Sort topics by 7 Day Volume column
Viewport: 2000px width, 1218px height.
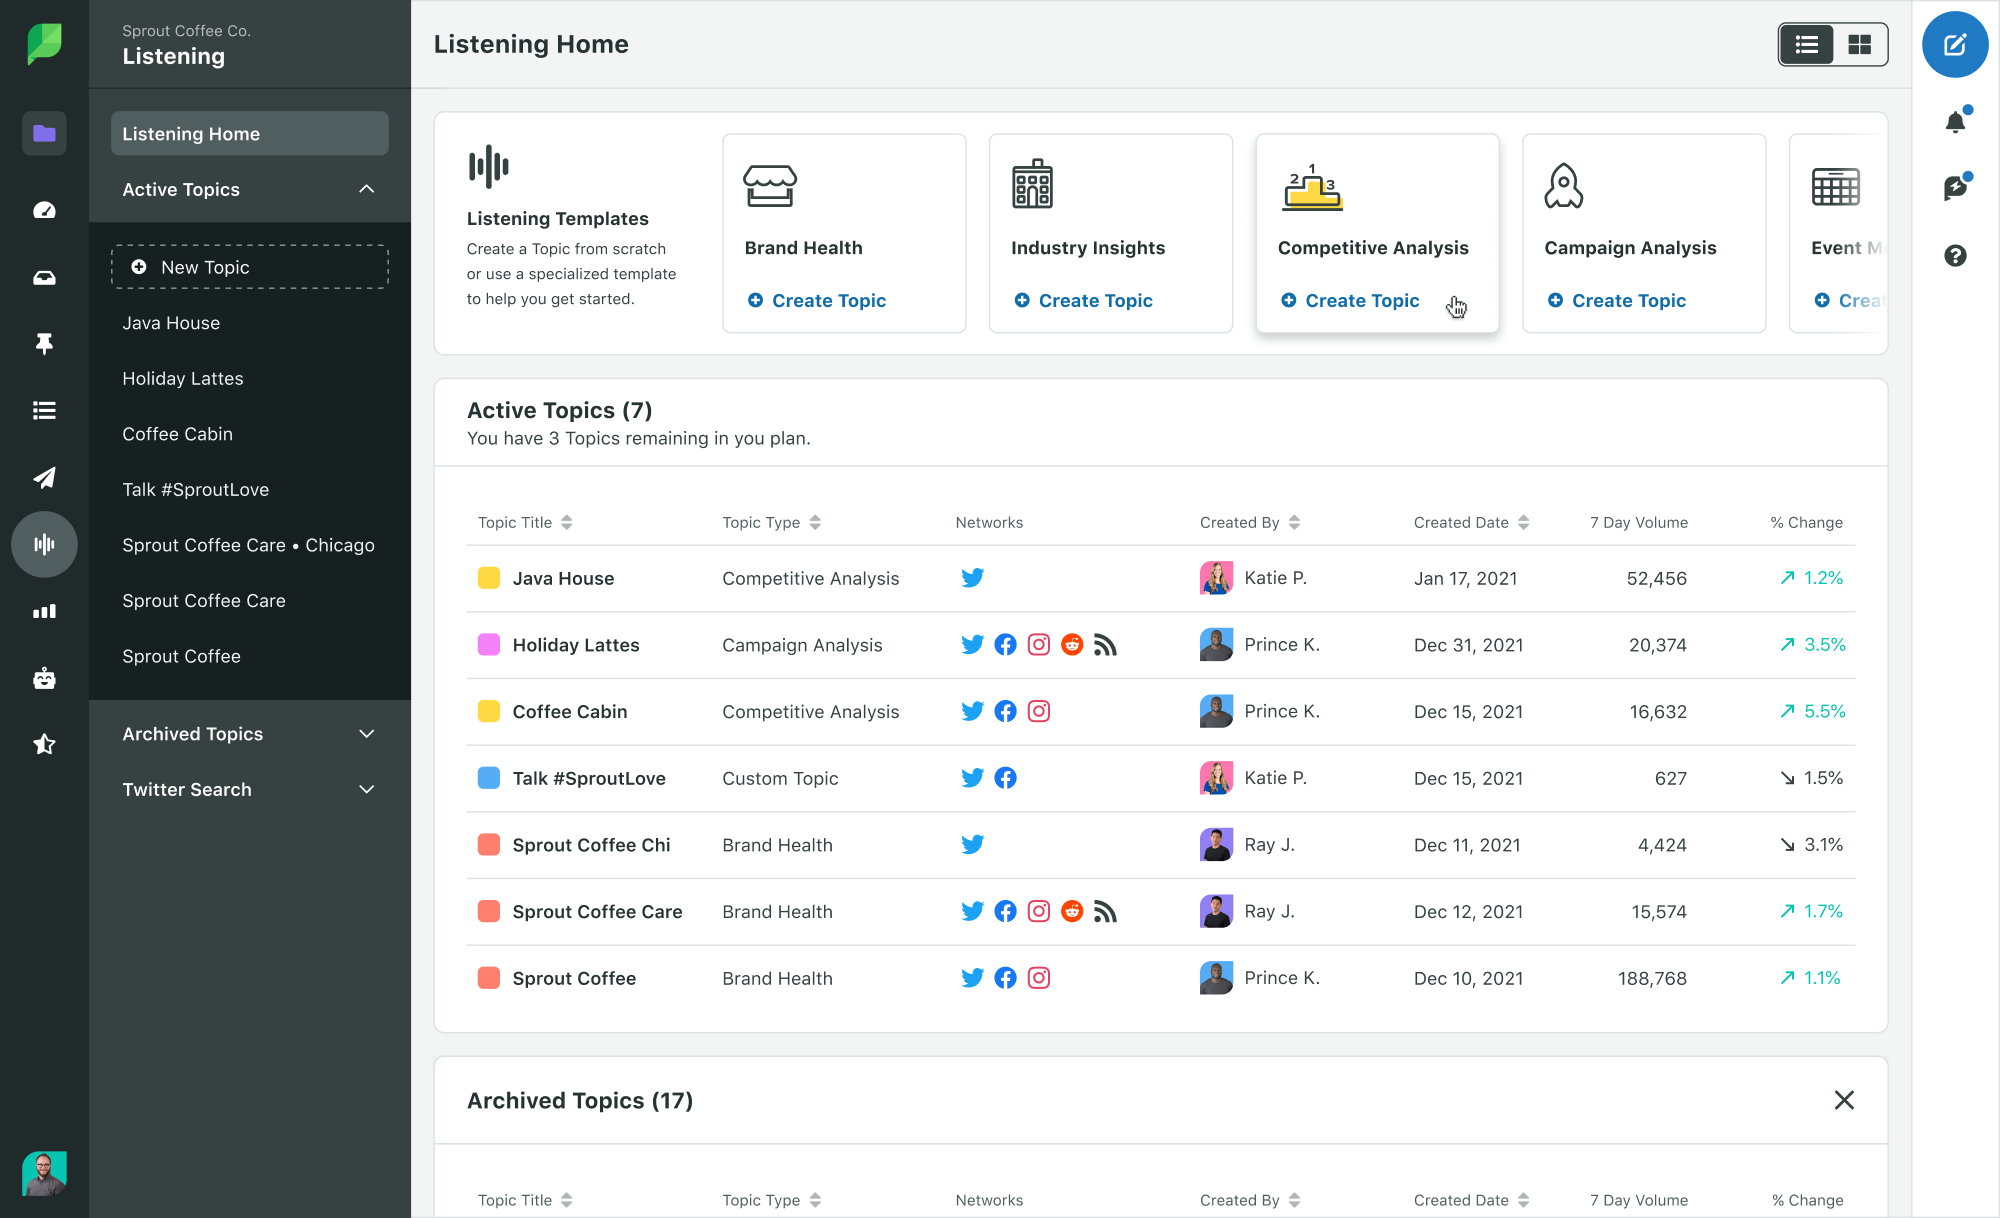tap(1639, 521)
